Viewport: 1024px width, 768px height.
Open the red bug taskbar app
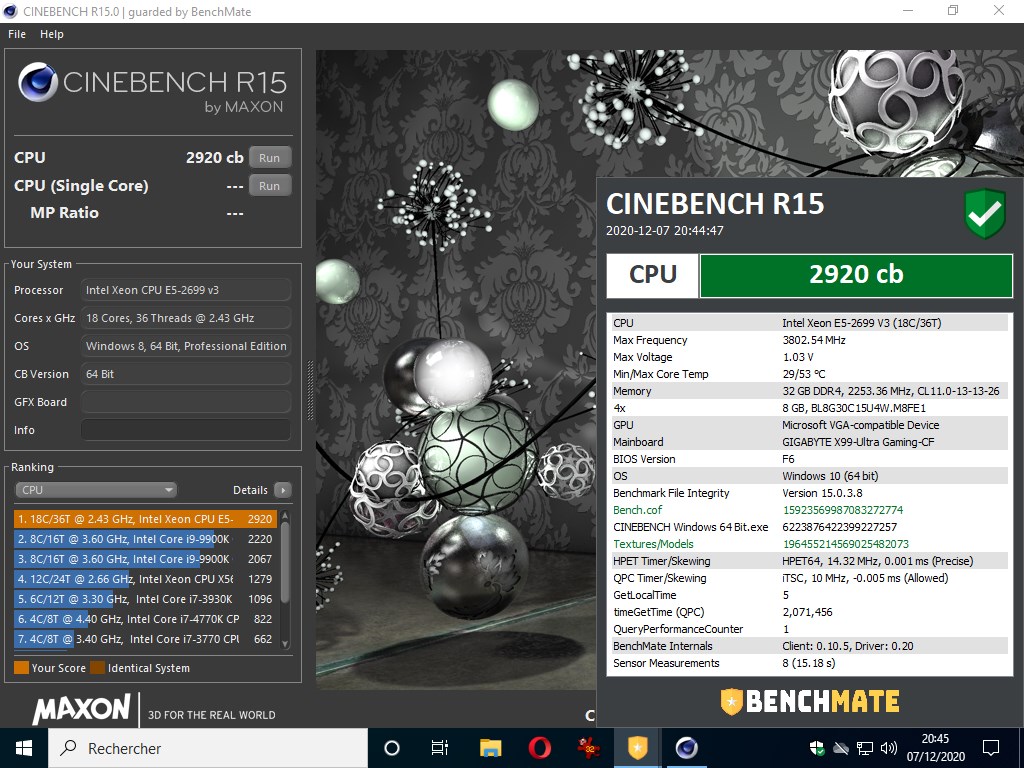point(588,748)
